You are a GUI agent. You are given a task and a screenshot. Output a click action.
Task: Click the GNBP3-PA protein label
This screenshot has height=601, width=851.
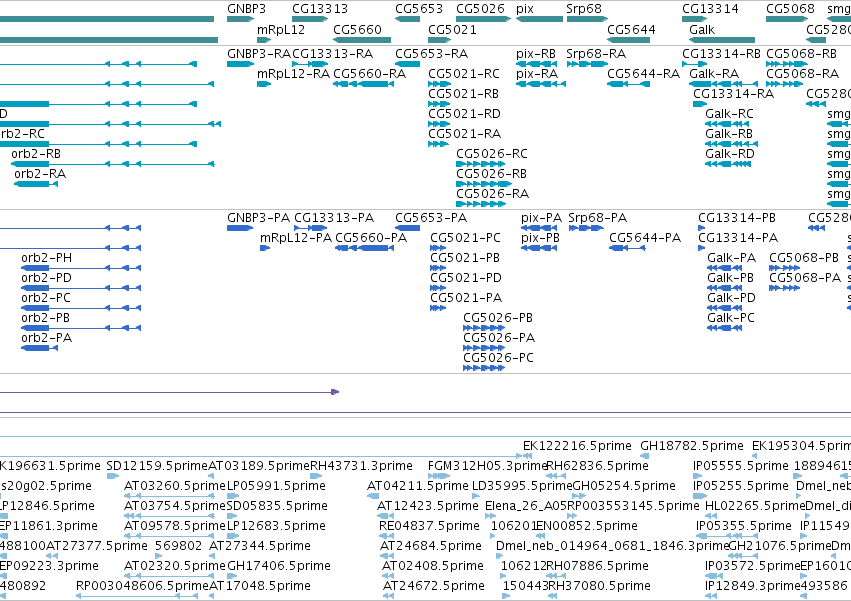point(258,218)
